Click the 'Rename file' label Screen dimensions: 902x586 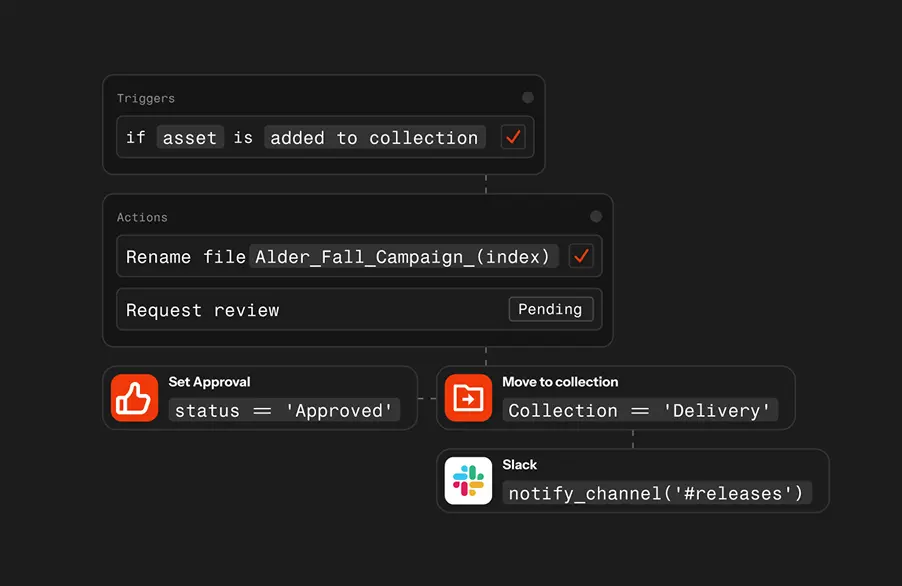pos(186,256)
